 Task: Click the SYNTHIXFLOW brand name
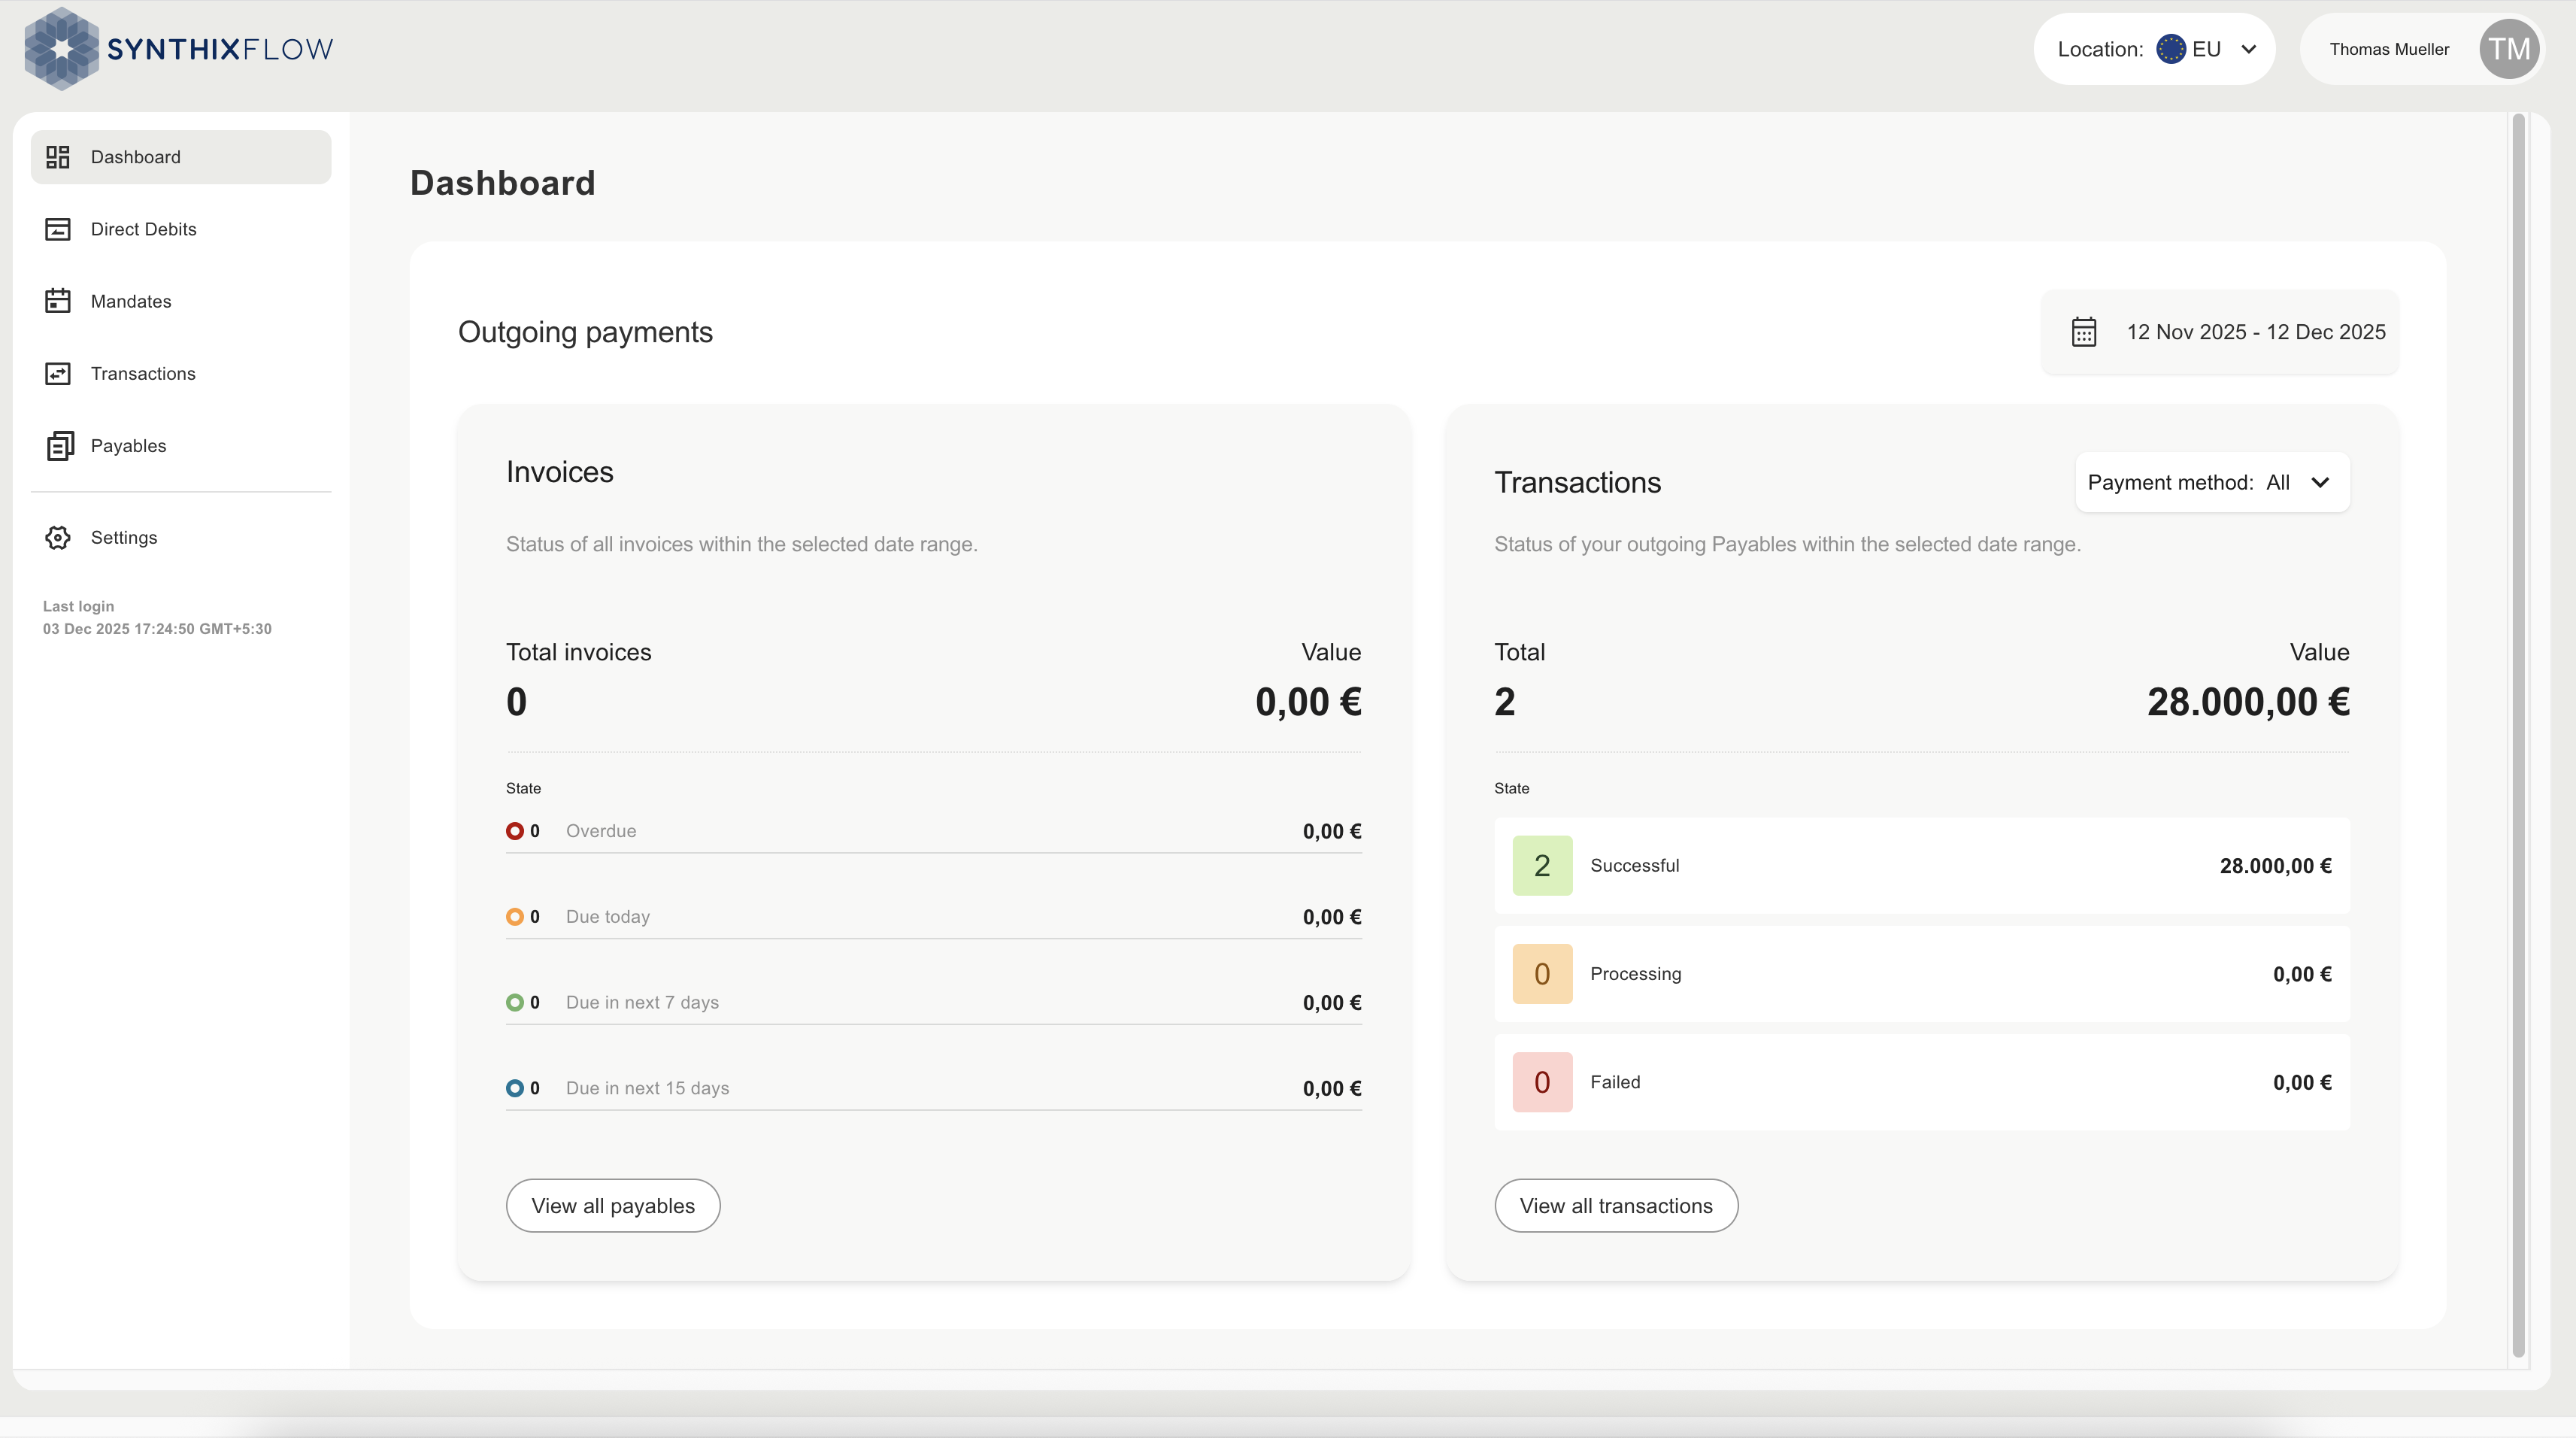(220, 49)
